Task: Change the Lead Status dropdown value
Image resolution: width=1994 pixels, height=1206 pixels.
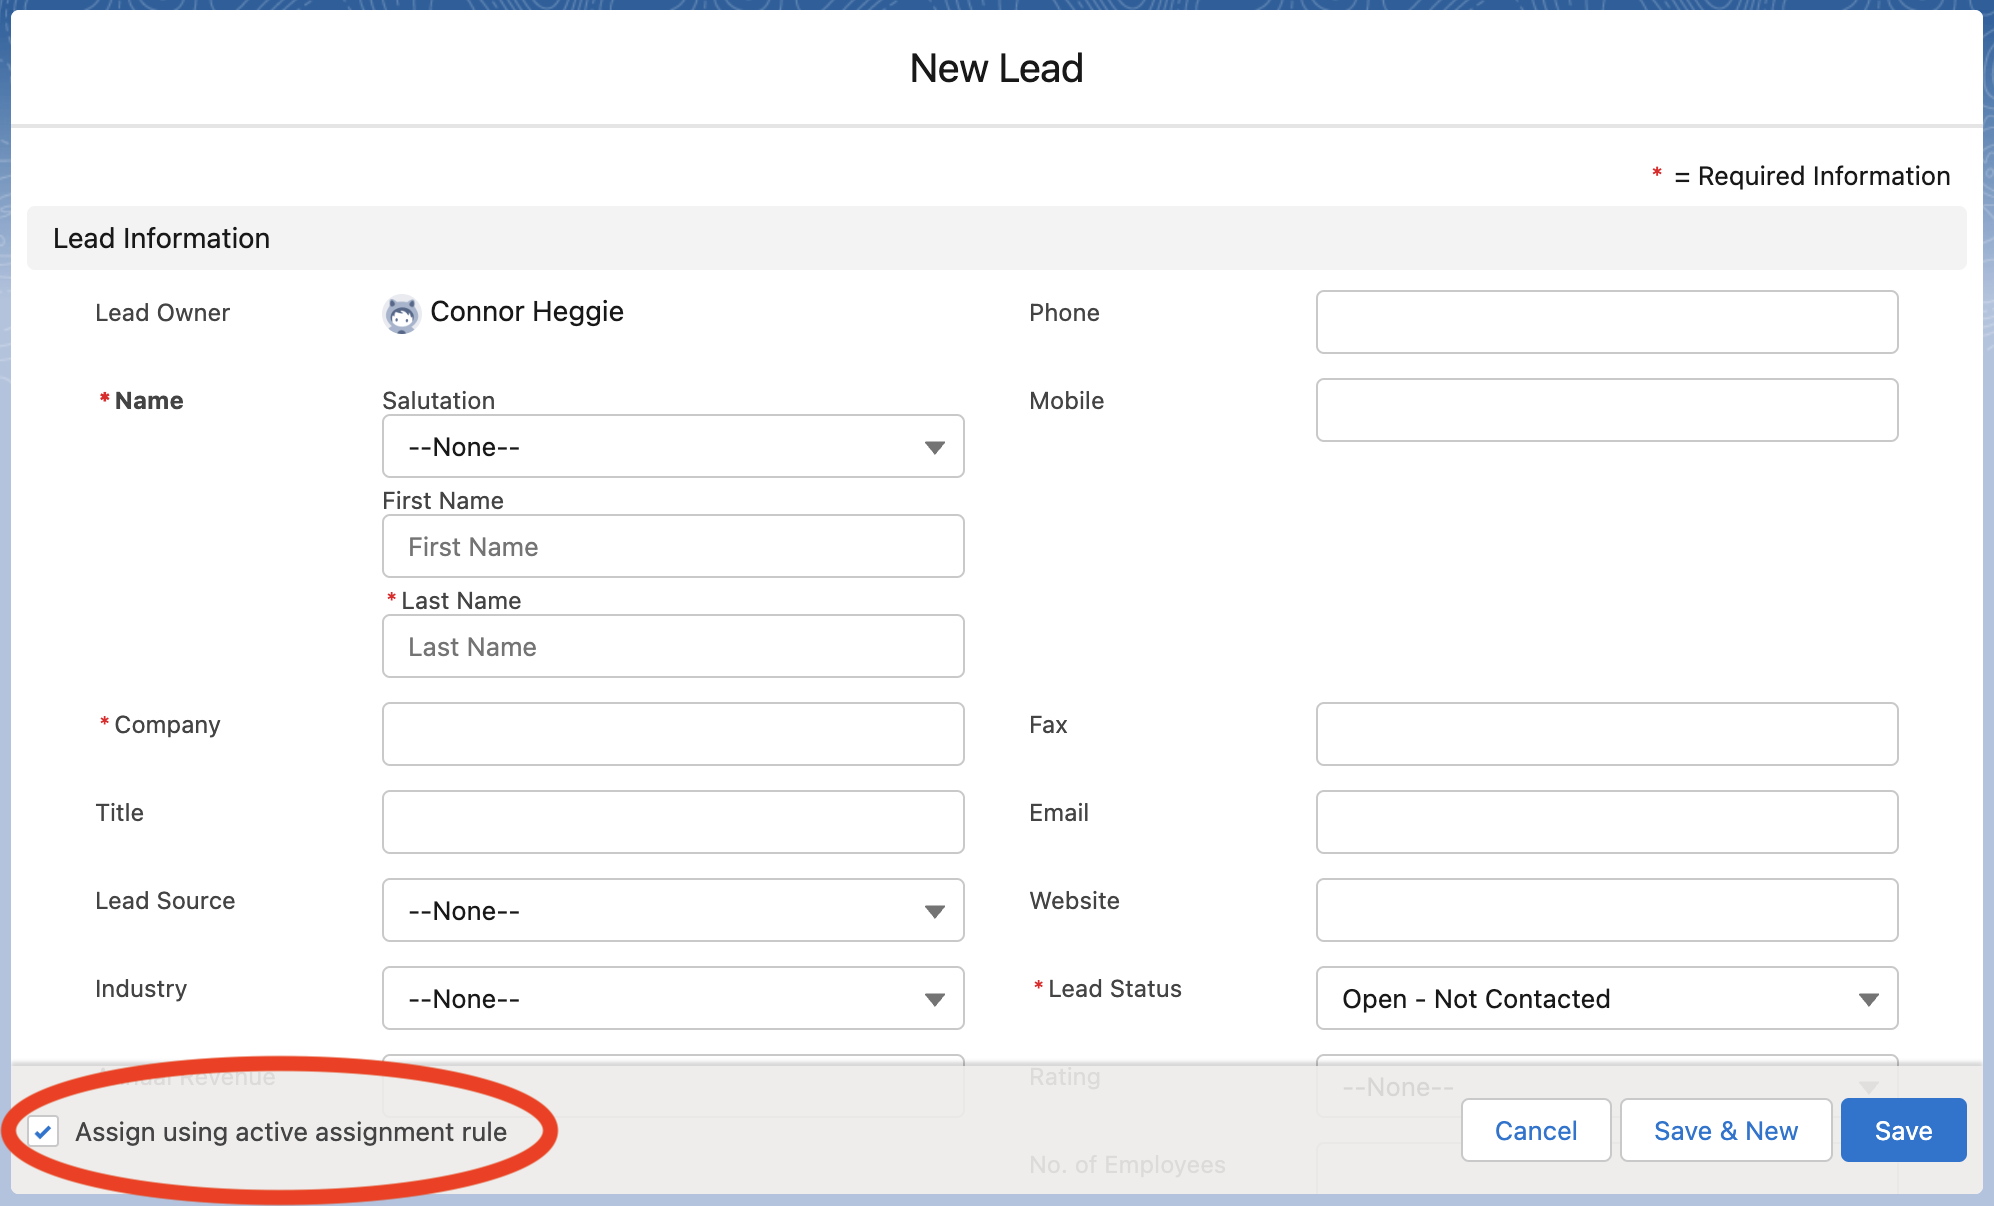Action: tap(1606, 999)
